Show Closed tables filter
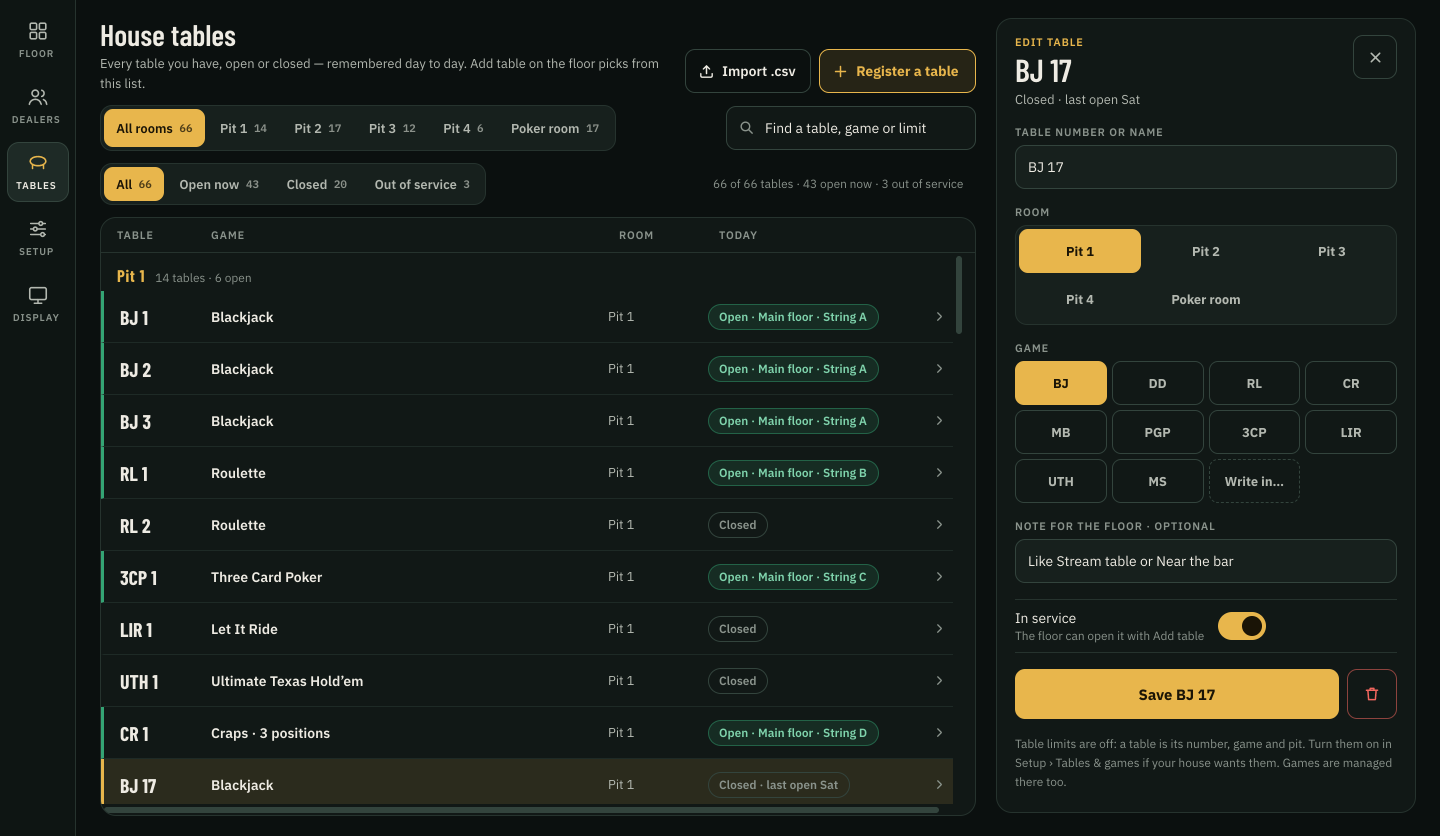This screenshot has width=1440, height=836. (x=316, y=184)
